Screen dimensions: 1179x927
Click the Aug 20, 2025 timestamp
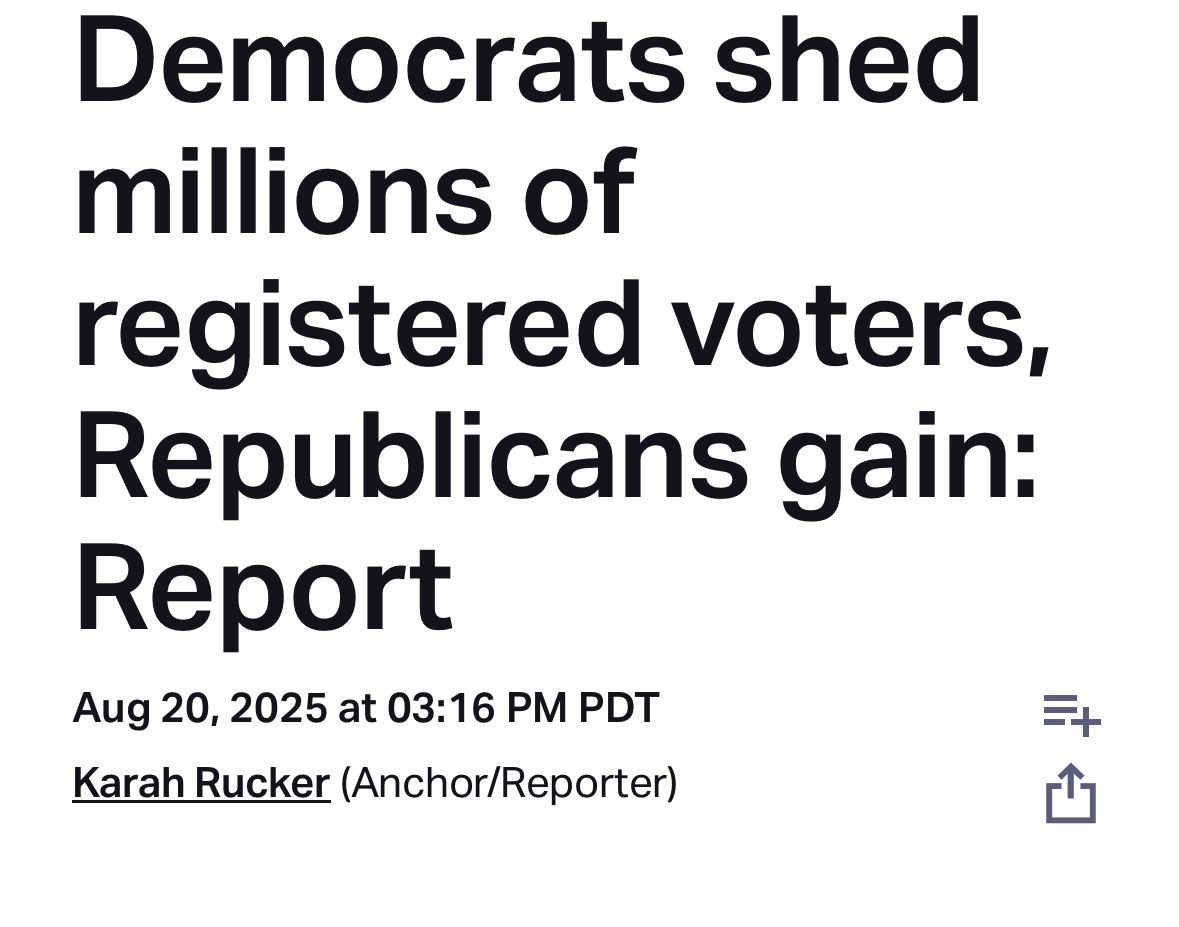[x=365, y=708]
